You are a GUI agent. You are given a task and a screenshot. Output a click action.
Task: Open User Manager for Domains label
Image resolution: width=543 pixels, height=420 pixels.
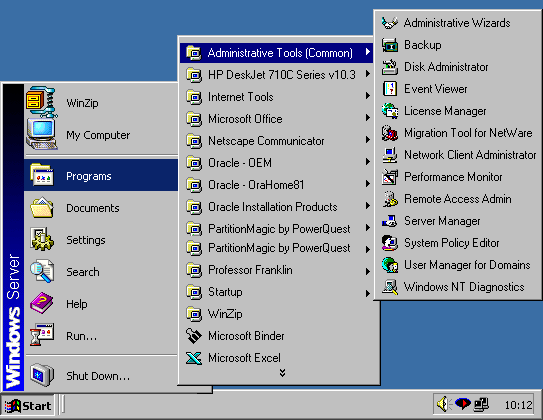click(x=467, y=265)
